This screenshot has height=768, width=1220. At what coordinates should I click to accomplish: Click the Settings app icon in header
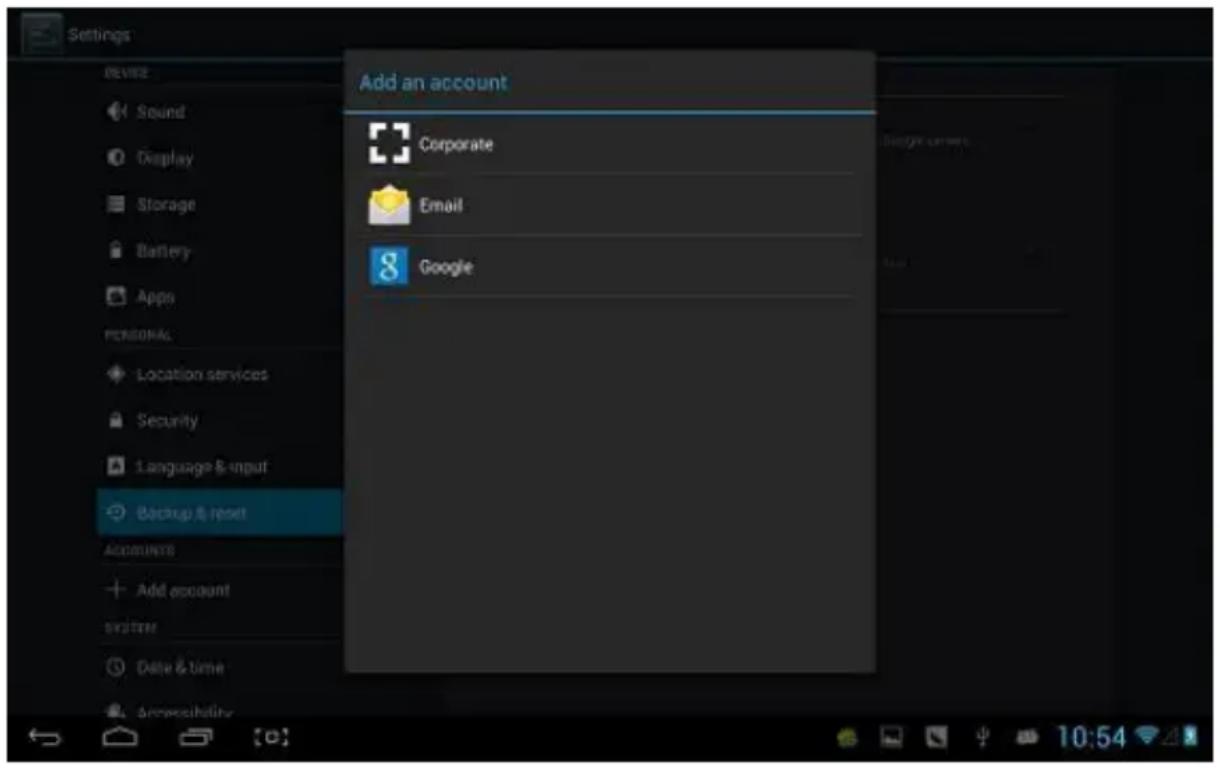coord(41,35)
